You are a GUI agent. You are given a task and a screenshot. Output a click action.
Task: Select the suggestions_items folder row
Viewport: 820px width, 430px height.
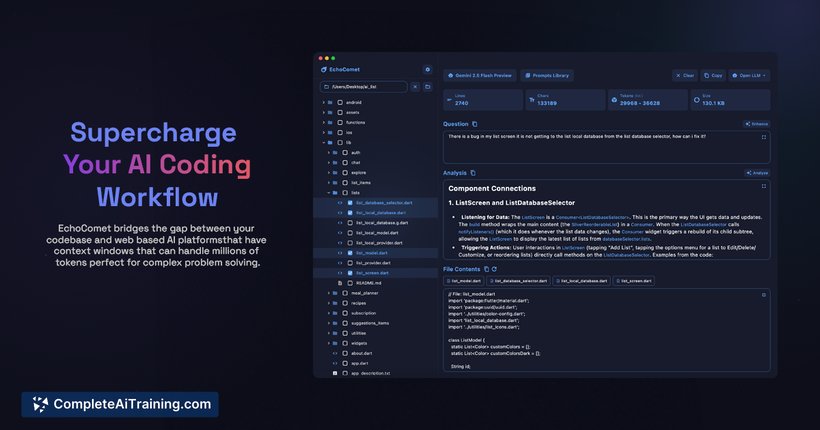[375, 323]
